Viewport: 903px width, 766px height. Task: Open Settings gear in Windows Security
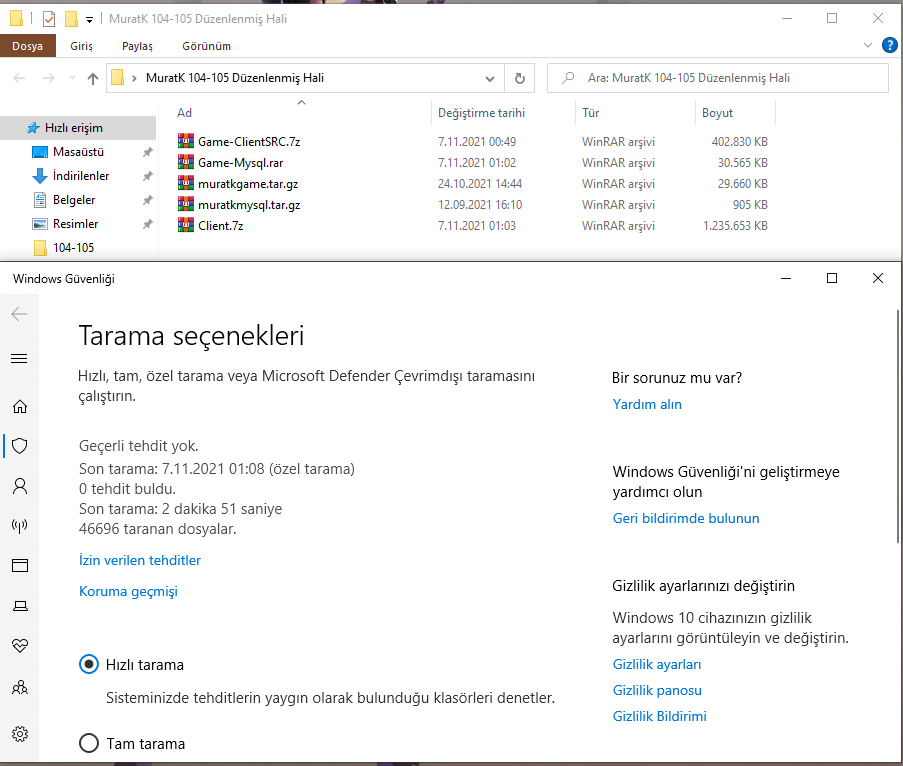(x=19, y=734)
